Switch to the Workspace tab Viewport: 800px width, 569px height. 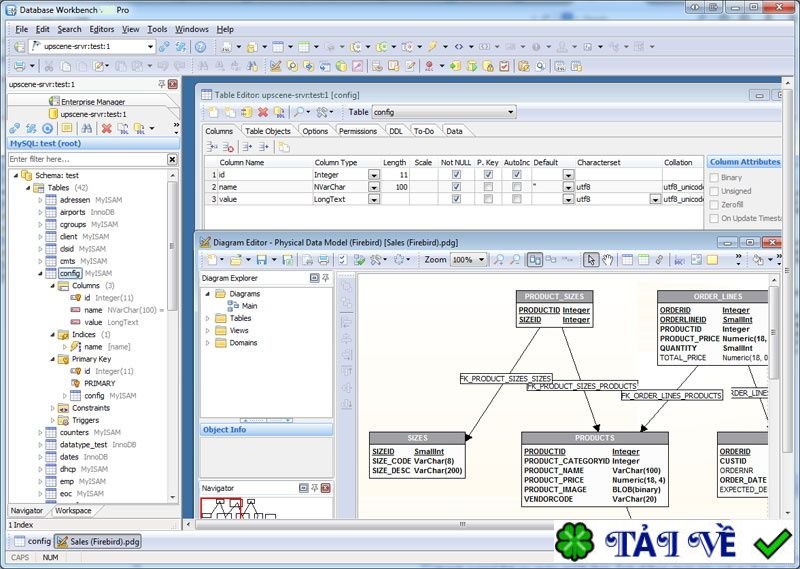click(73, 510)
